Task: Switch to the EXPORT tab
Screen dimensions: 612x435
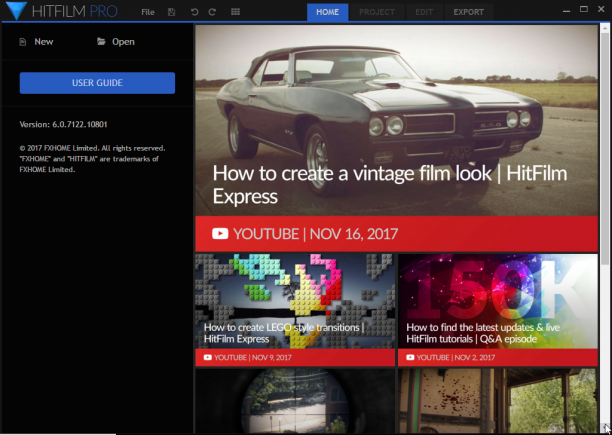Action: 468,12
